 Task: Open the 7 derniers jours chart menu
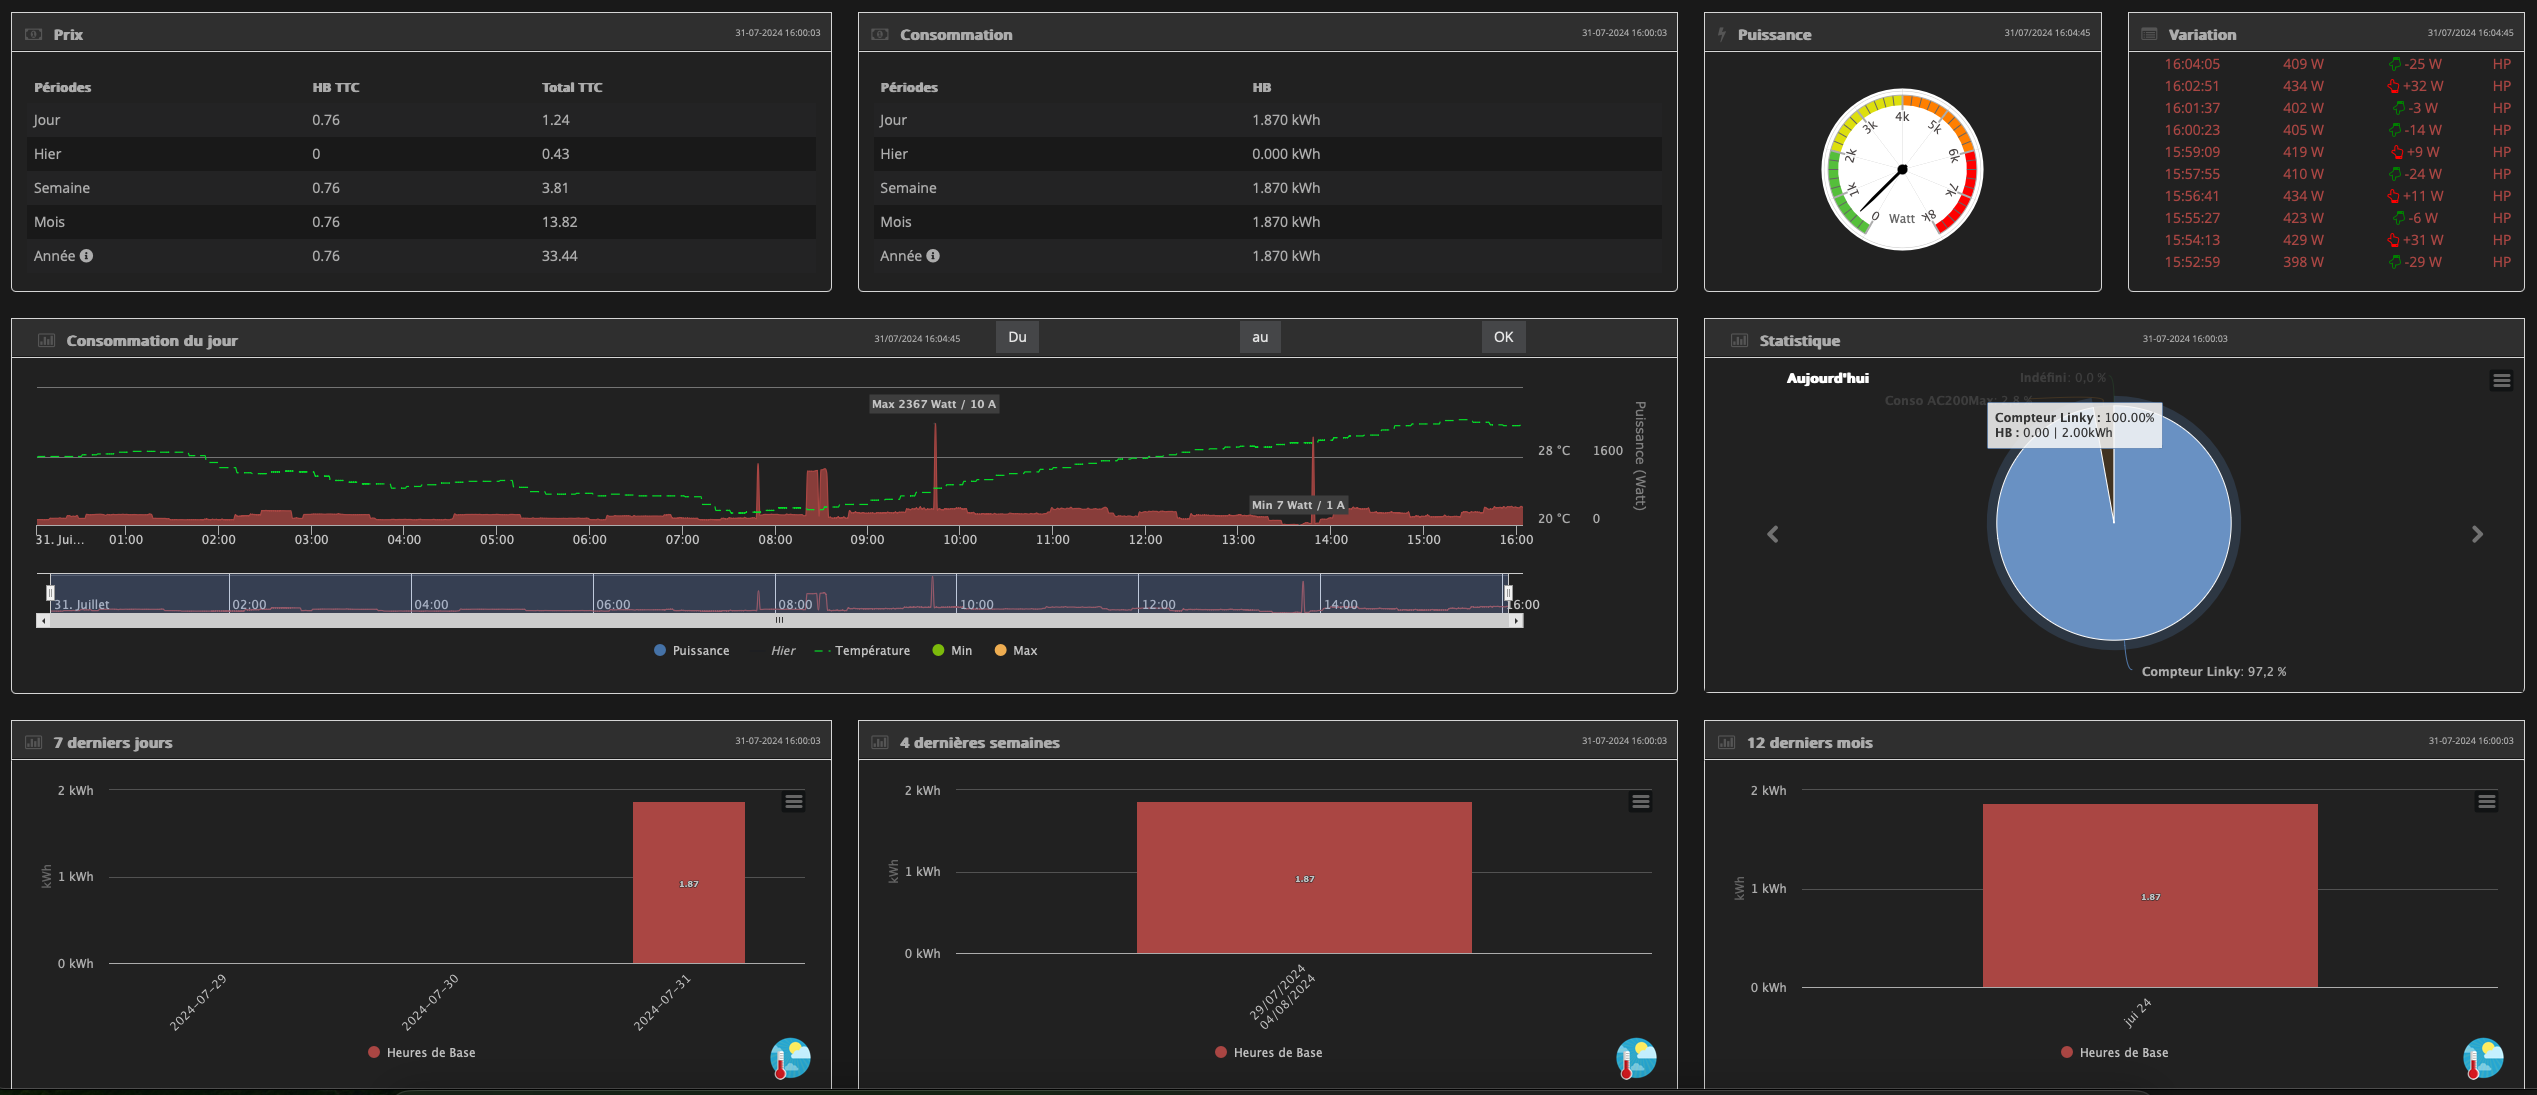pyautogui.click(x=793, y=801)
